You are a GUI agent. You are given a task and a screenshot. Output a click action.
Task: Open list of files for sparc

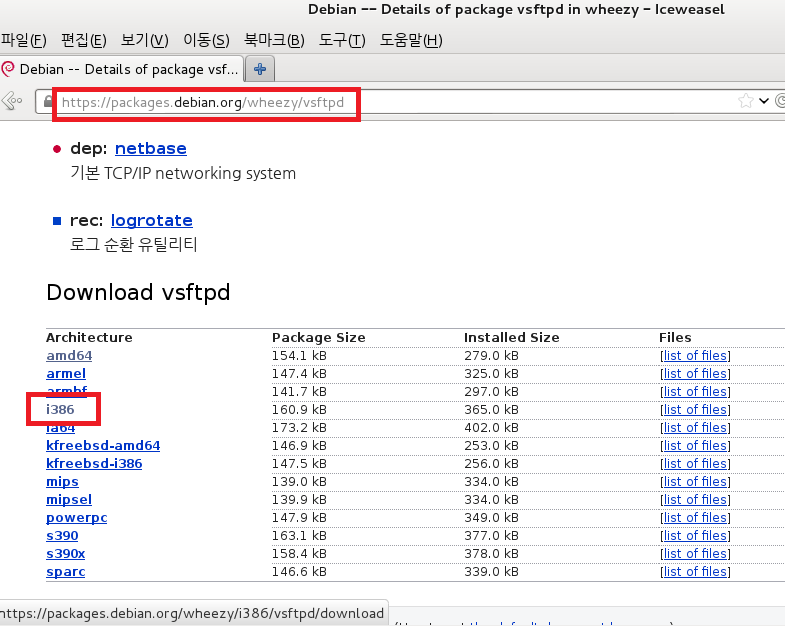click(695, 572)
